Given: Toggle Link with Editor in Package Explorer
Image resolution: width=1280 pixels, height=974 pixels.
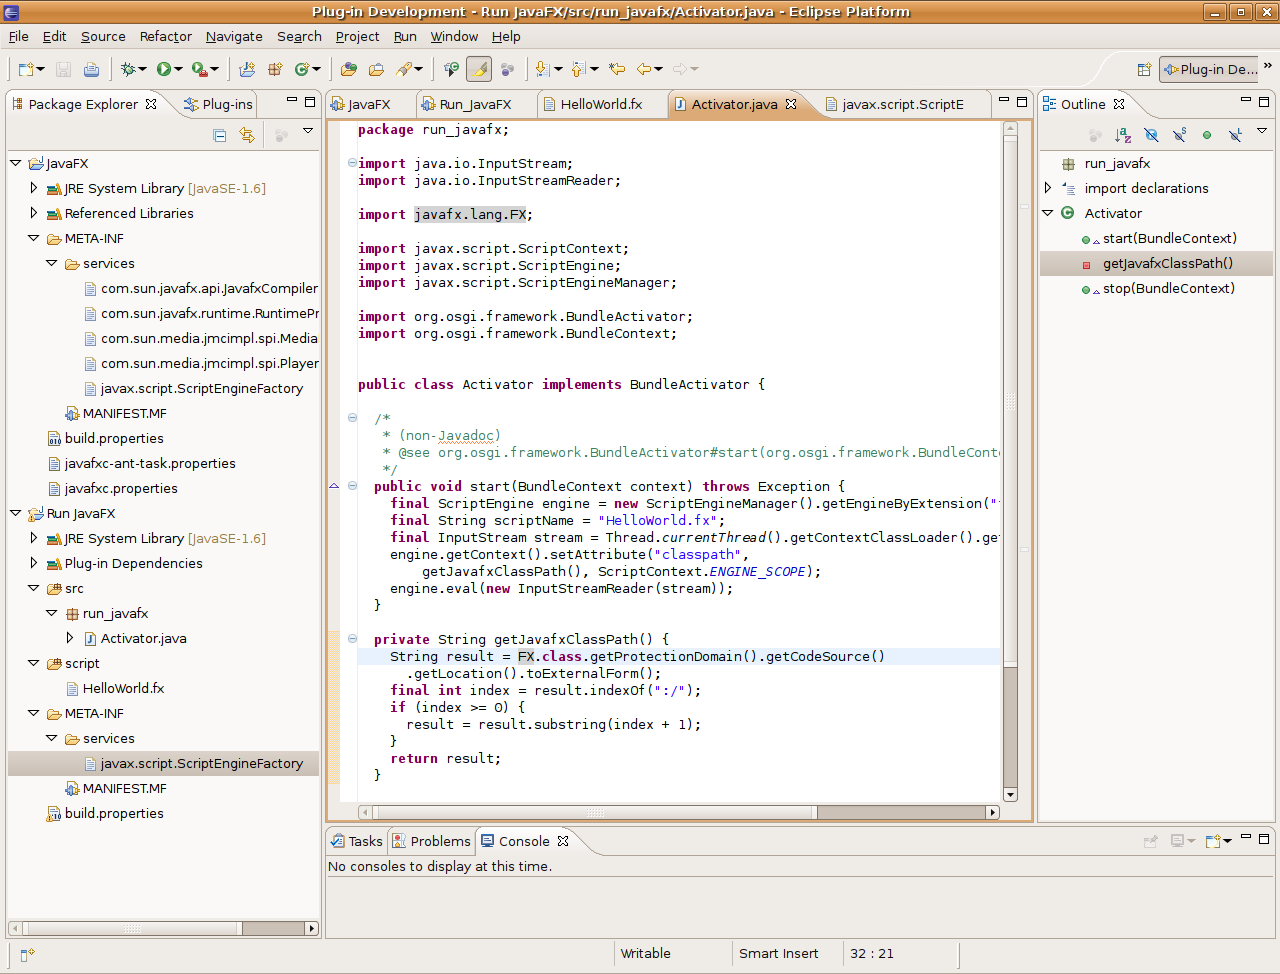Looking at the screenshot, I should click(247, 135).
